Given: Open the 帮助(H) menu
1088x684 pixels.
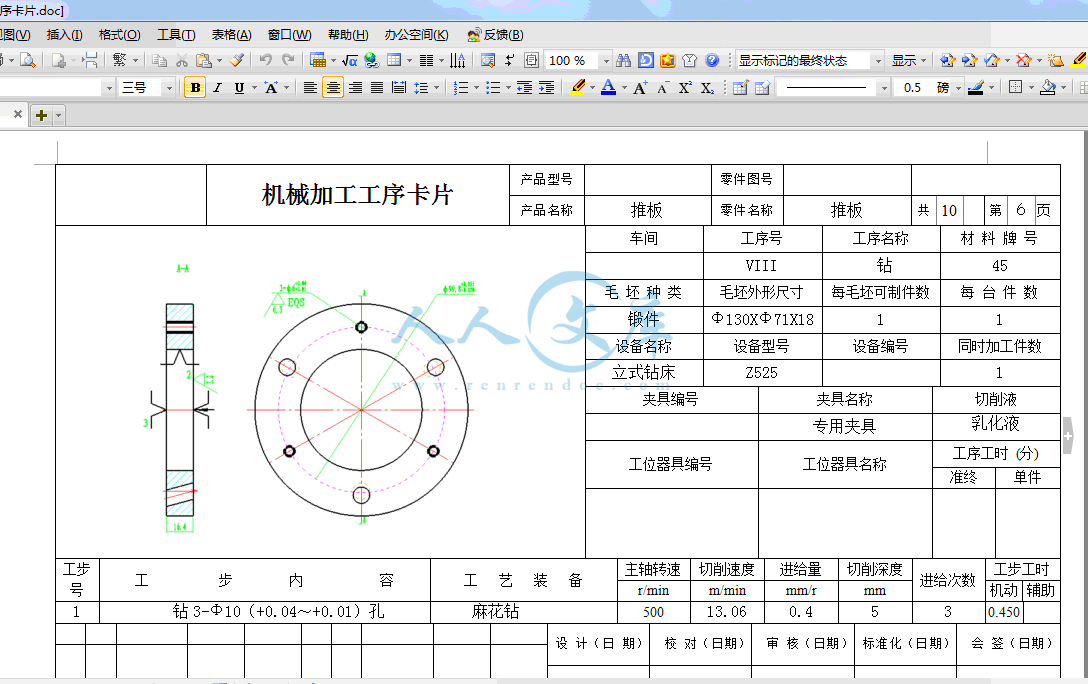Looking at the screenshot, I should pyautogui.click(x=348, y=35).
